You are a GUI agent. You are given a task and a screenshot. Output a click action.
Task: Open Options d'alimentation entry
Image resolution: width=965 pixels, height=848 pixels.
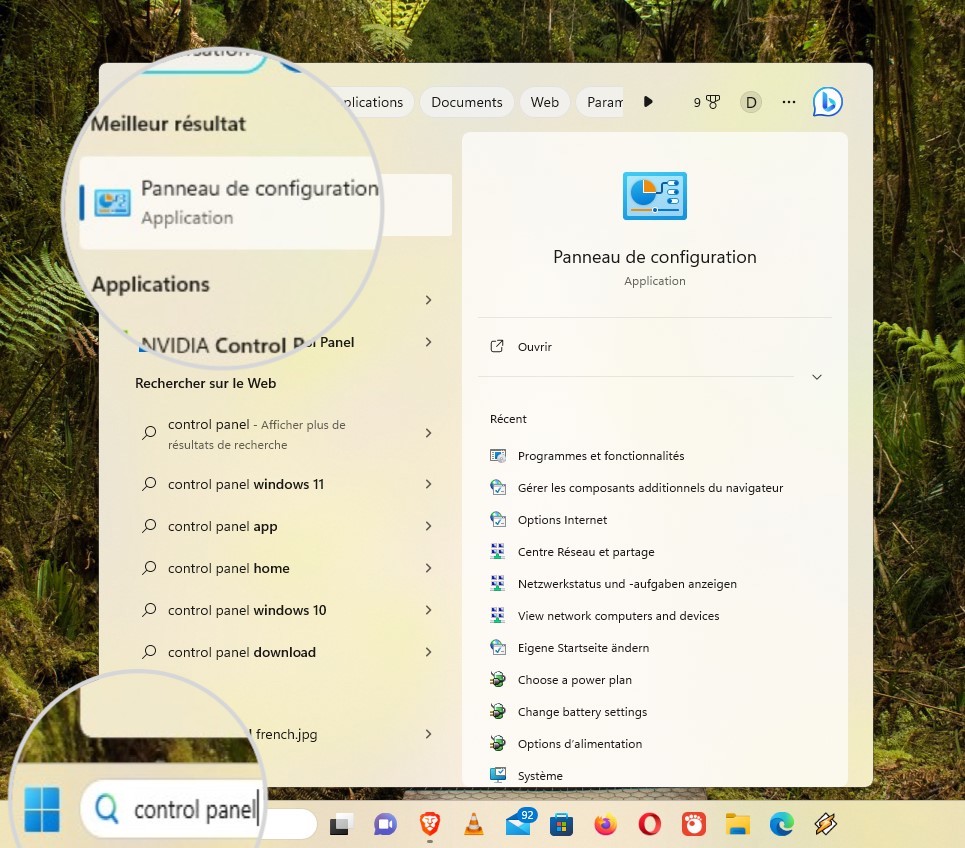(x=580, y=744)
